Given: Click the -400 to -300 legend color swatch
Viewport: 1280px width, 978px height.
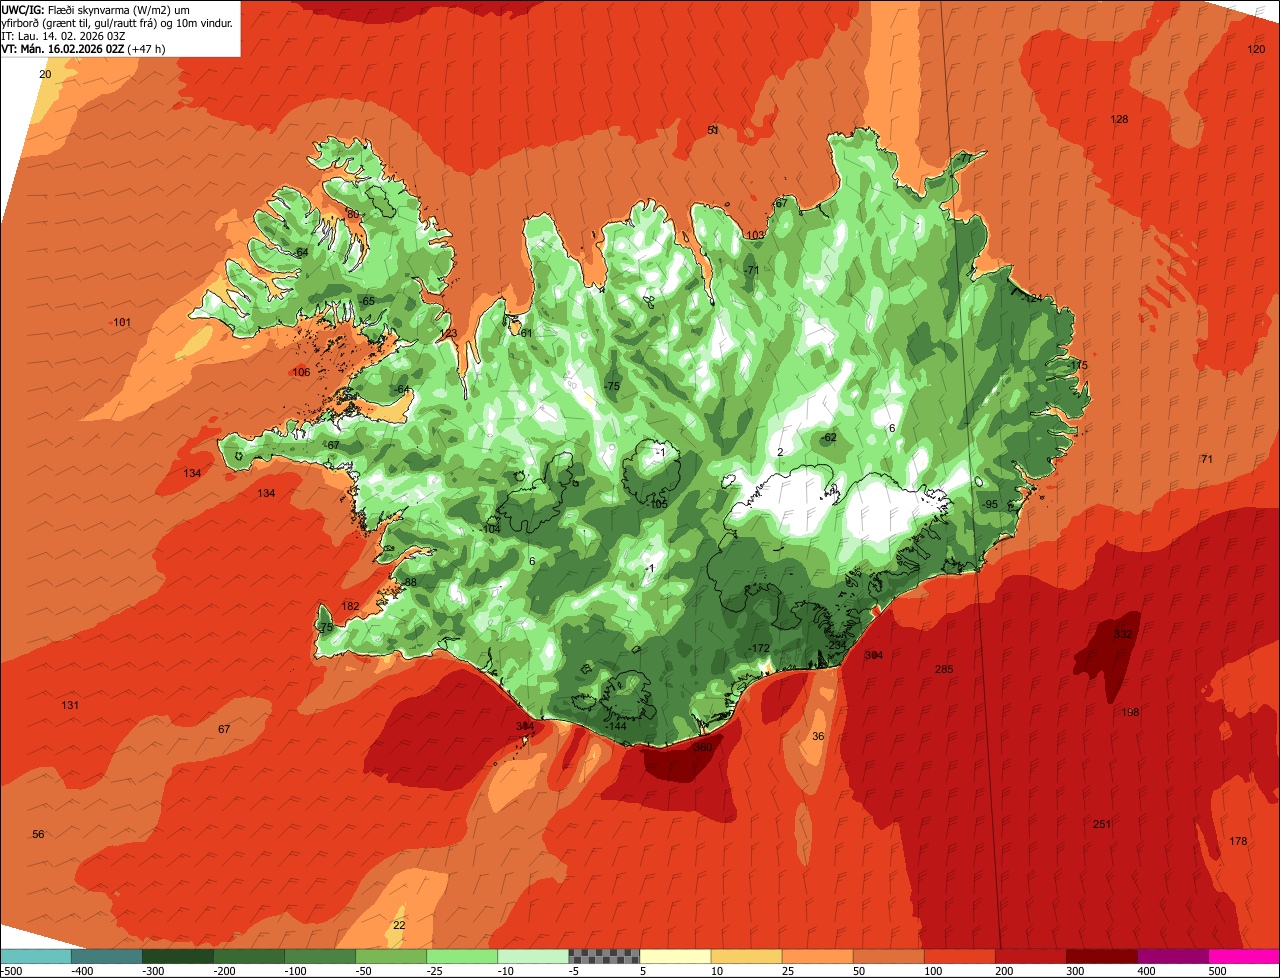Looking at the screenshot, I should pos(107,956).
